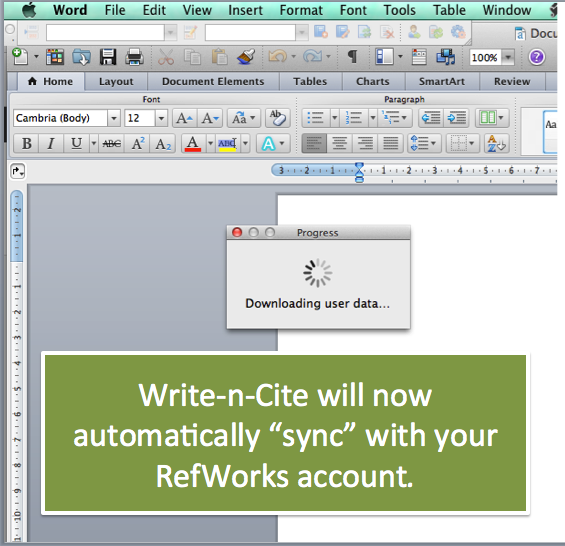Toggle Show nonprinting paragraph marks
Screen dimensions: 565x546
click(x=352, y=57)
